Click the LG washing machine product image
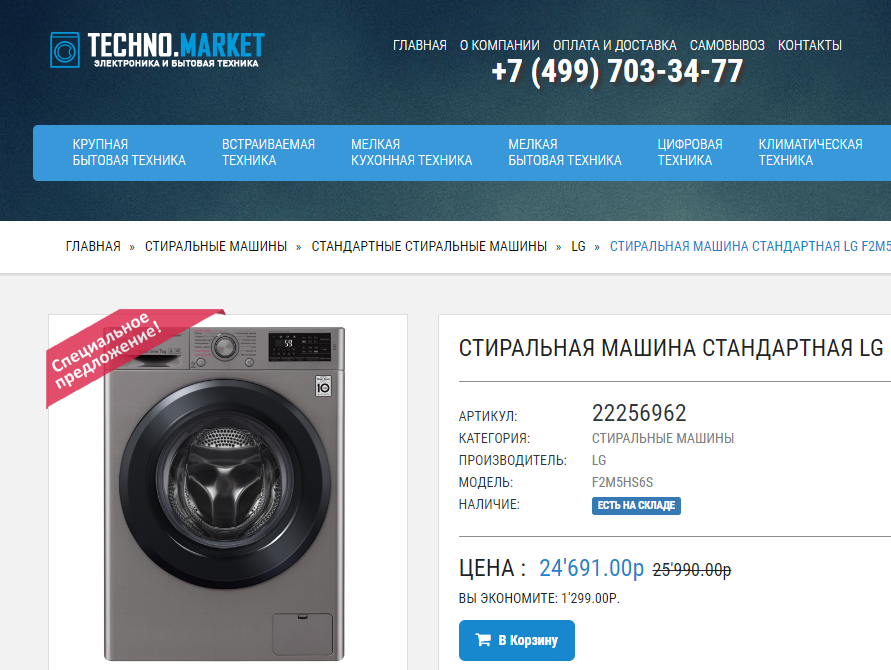The height and width of the screenshot is (670, 891). [224, 493]
